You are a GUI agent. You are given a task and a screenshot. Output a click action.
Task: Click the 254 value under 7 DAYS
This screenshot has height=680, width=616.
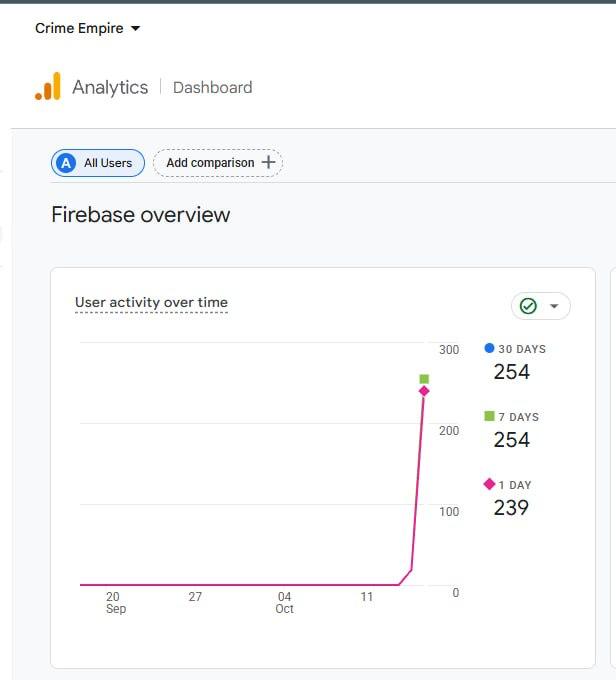pyautogui.click(x=511, y=440)
